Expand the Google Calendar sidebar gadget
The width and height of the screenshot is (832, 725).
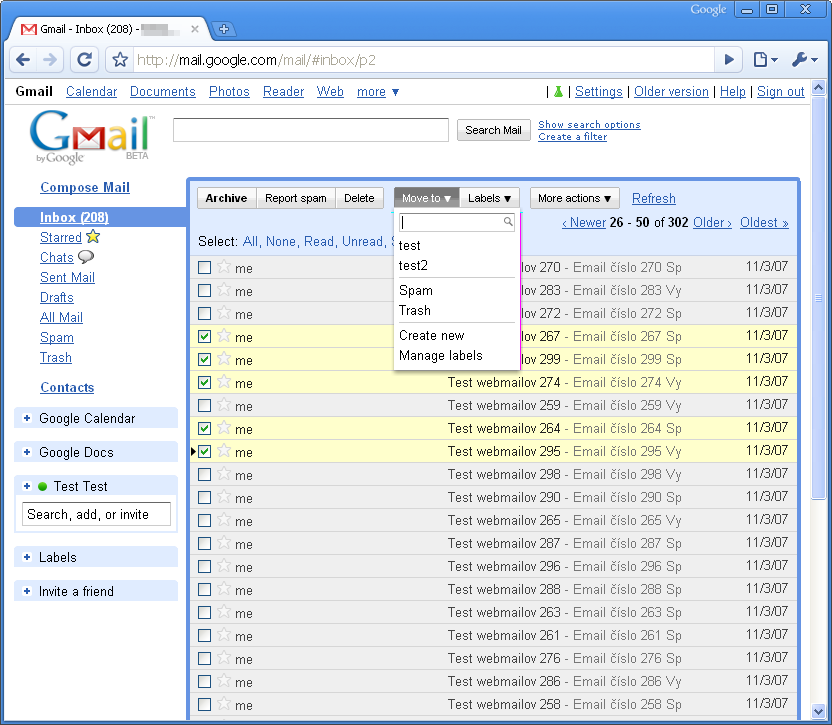click(x=27, y=418)
